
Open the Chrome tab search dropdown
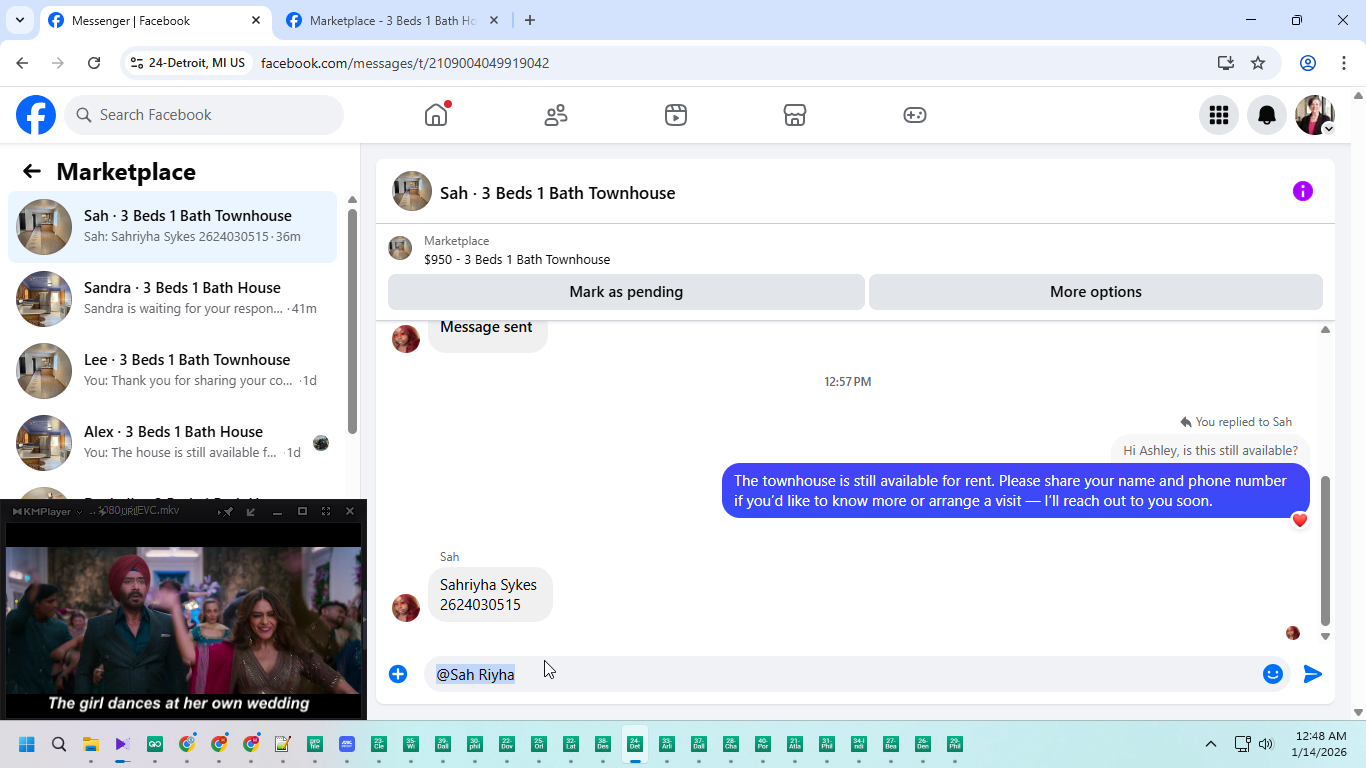(19, 20)
